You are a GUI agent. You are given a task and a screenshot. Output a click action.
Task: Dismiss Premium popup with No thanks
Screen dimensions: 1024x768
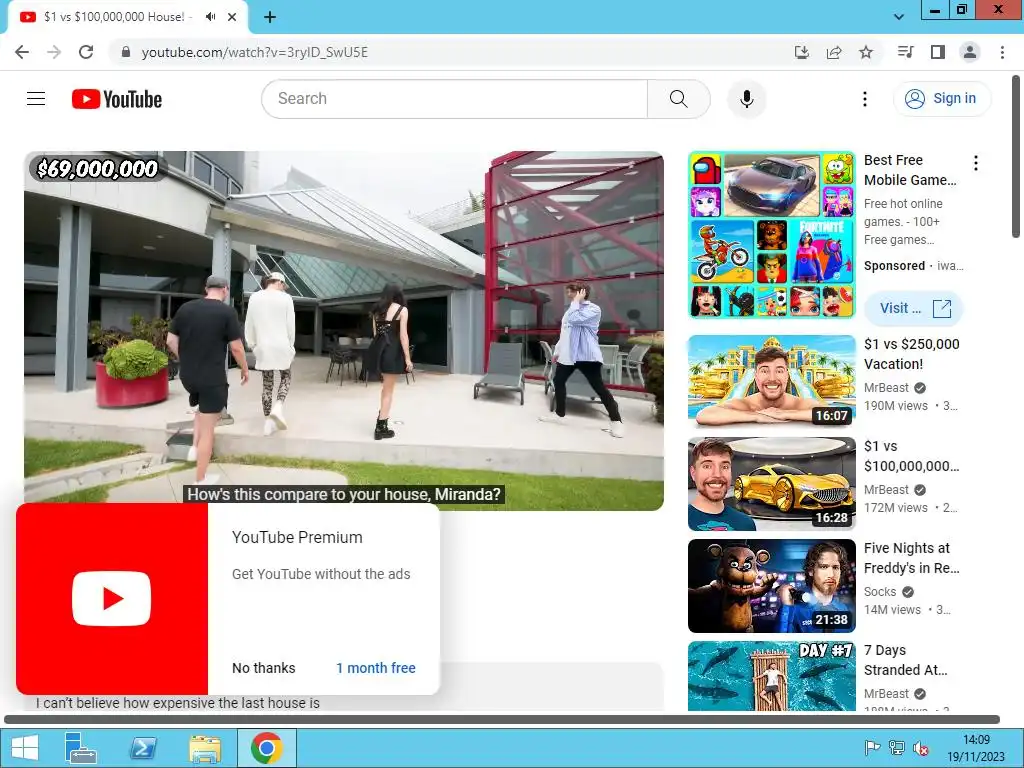coord(264,668)
